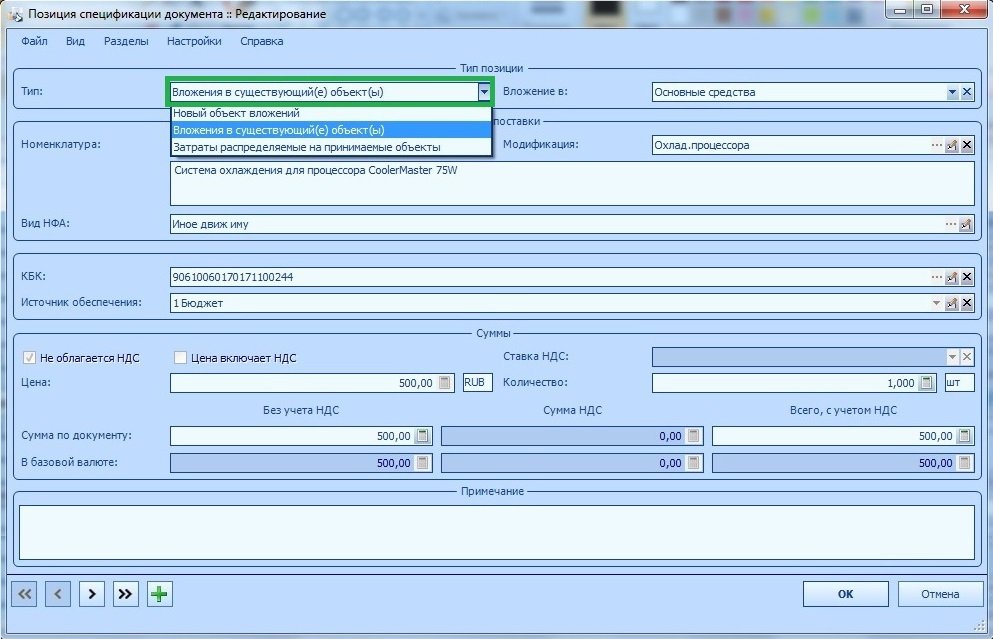This screenshot has height=639, width=993.
Task: Jump to the last record
Action: [x=125, y=594]
